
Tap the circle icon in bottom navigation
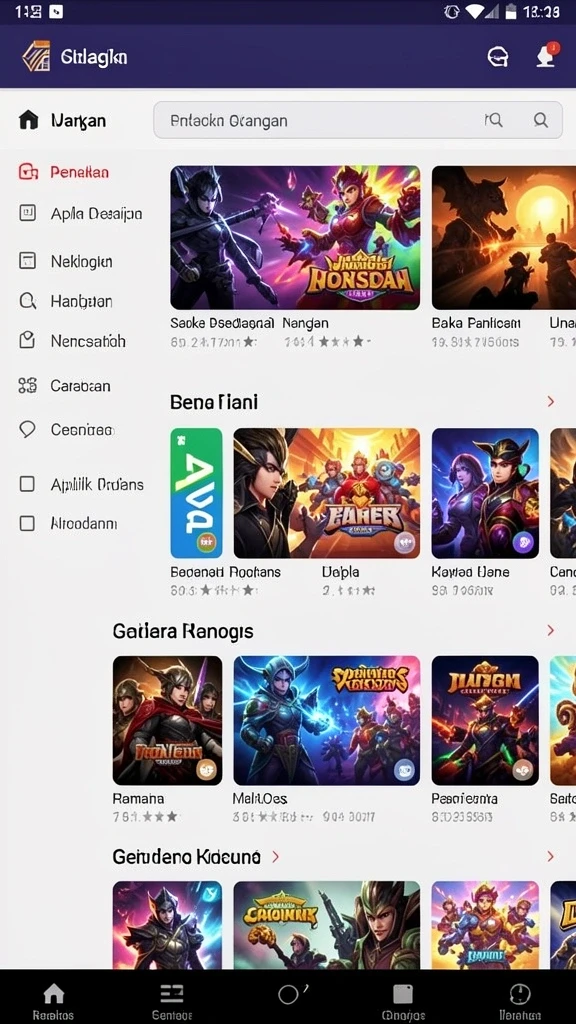click(289, 994)
